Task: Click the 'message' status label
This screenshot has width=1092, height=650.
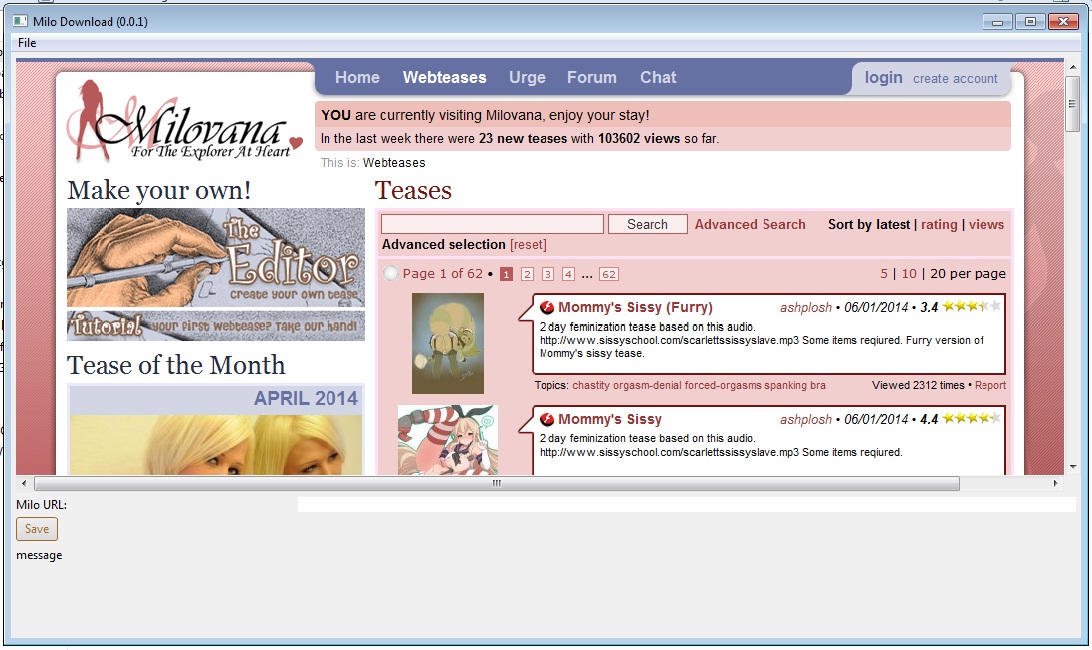Action: tap(39, 555)
